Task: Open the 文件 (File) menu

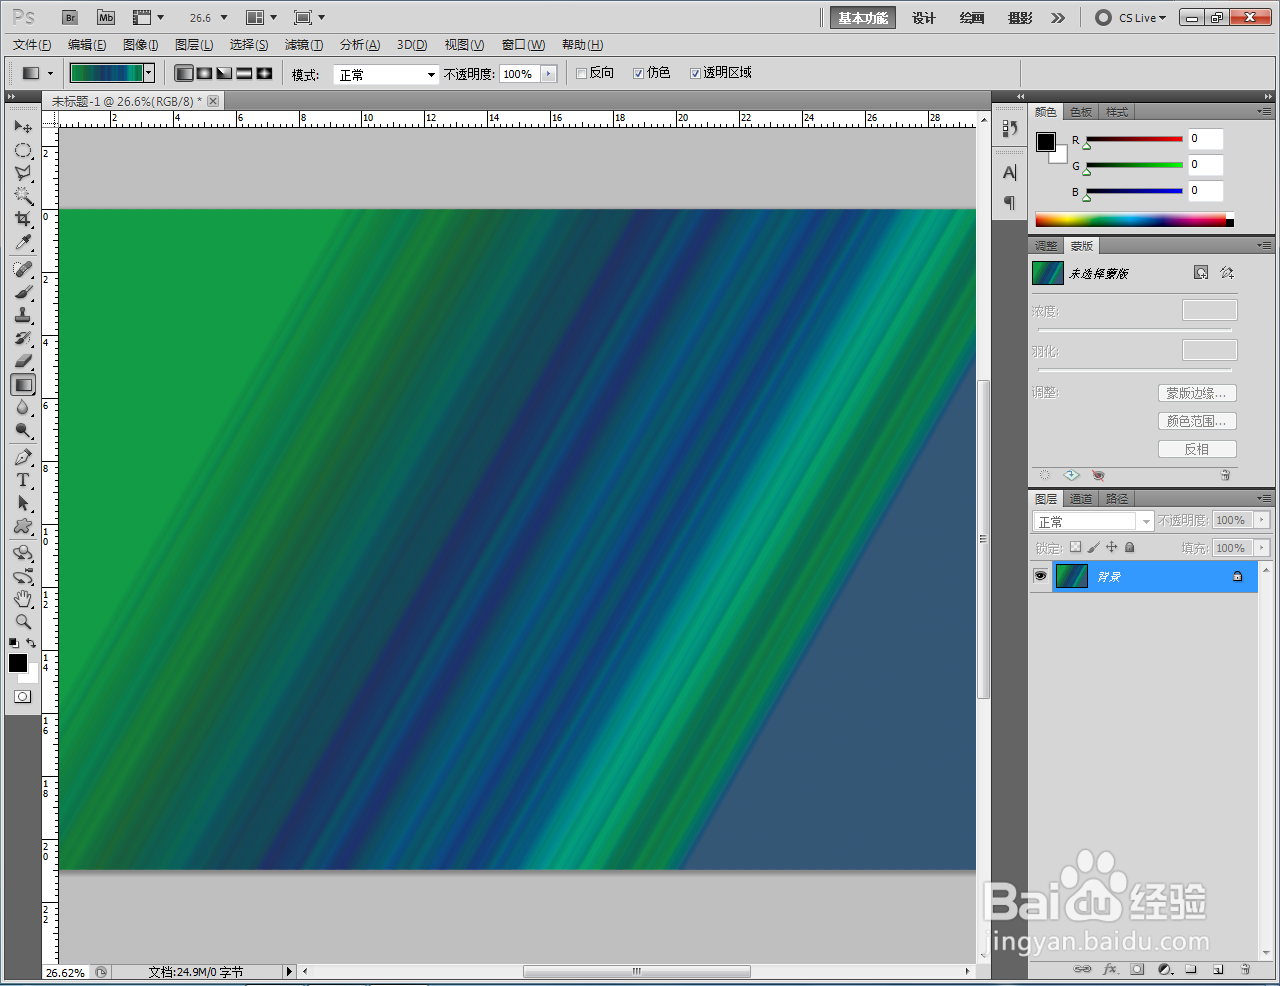Action: (32, 45)
